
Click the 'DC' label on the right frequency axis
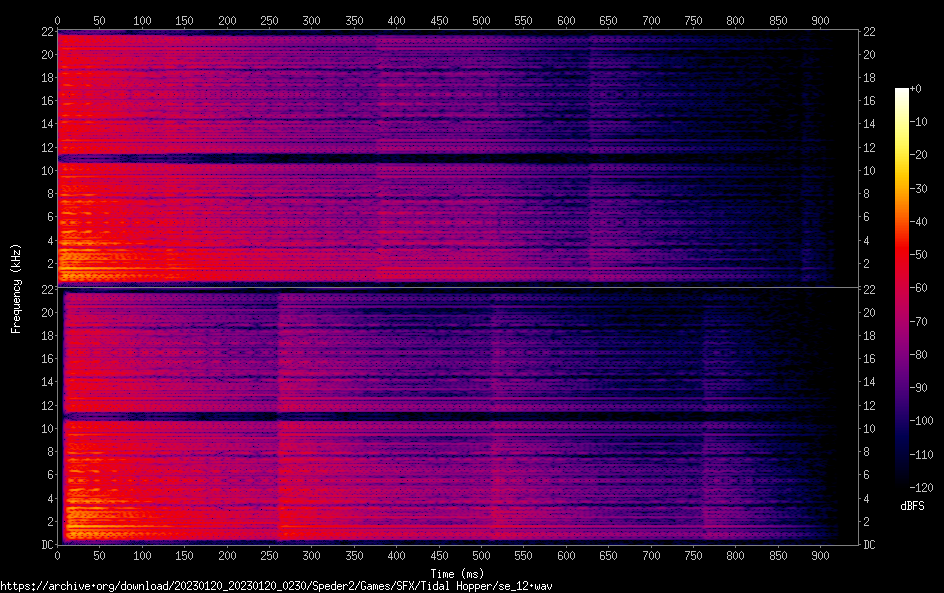pyautogui.click(x=870, y=545)
